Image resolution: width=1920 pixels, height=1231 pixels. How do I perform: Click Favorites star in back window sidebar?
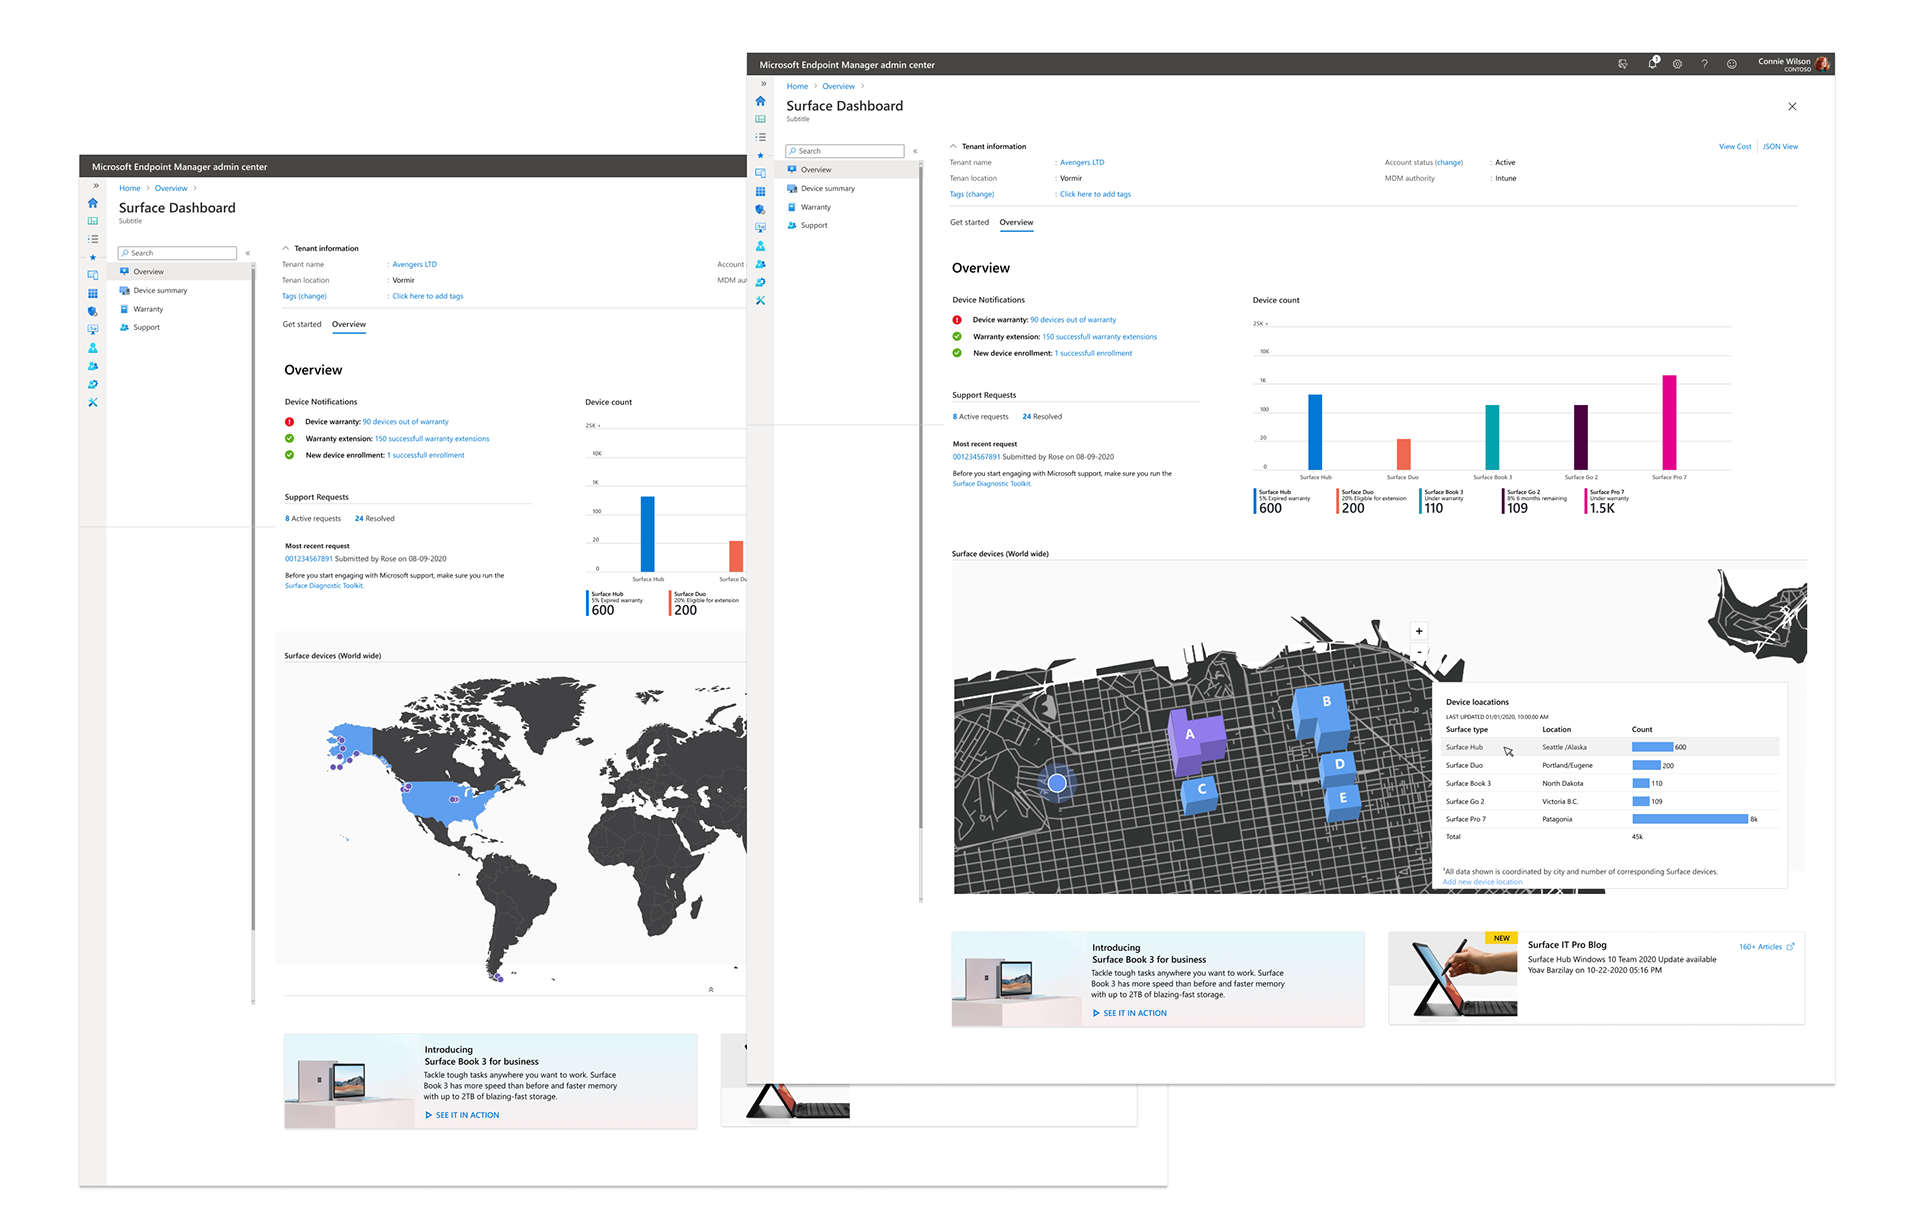pos(93,257)
